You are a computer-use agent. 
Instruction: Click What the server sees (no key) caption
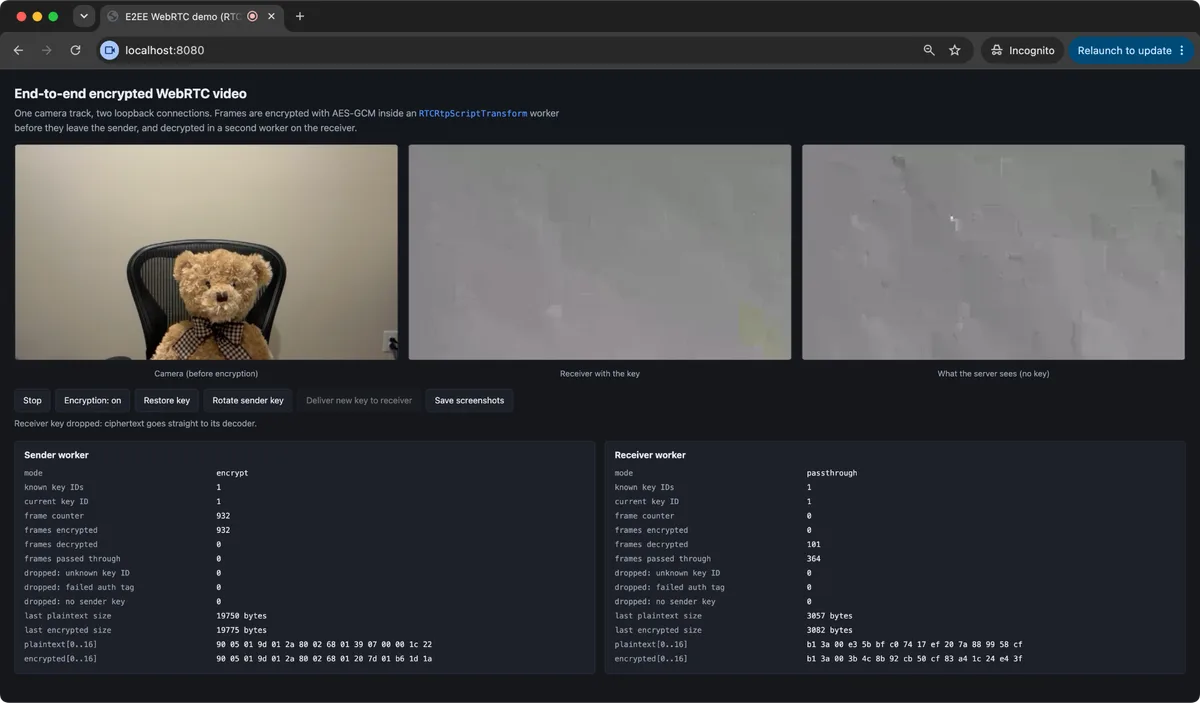tap(993, 373)
